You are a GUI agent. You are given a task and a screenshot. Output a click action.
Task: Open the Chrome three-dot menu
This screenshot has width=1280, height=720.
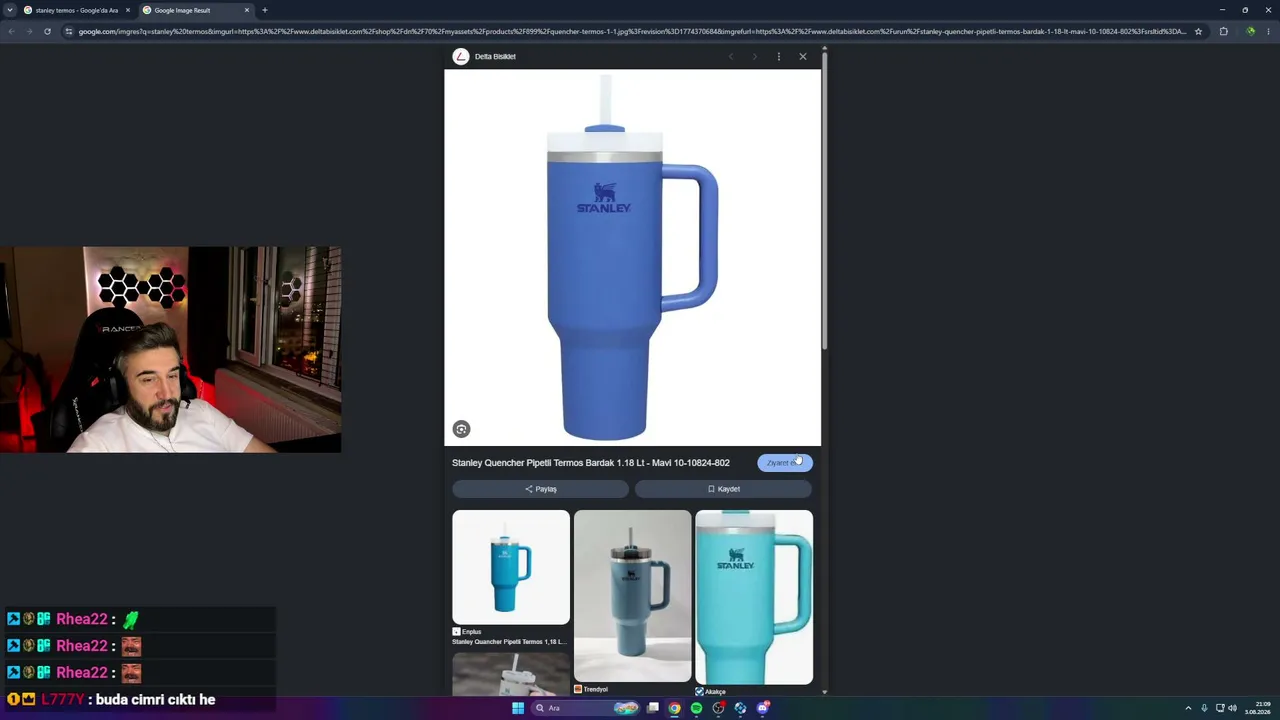(1268, 31)
